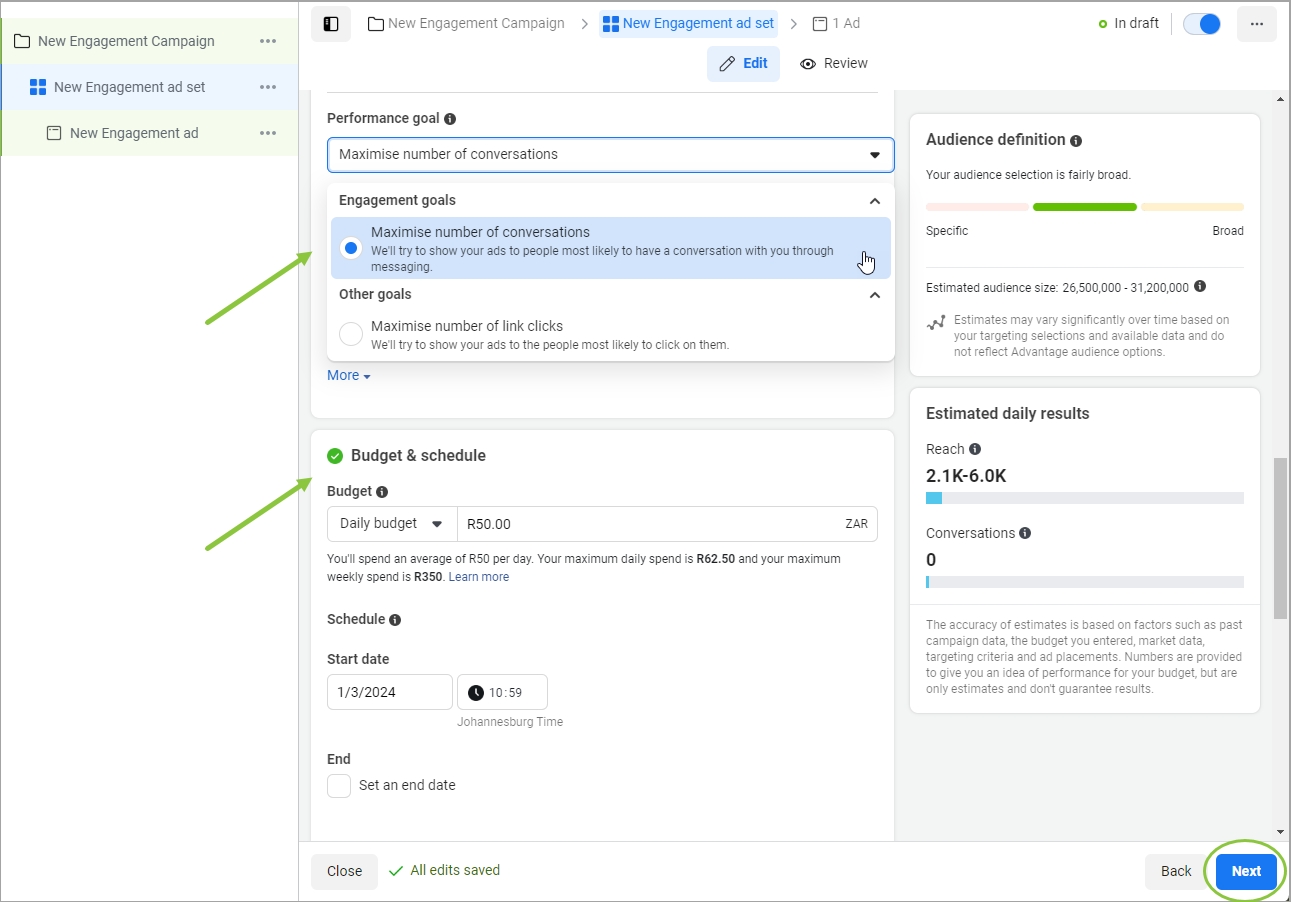Open more options for New Engagement Campaign
Viewport: 1291px width, 902px height.
click(268, 41)
